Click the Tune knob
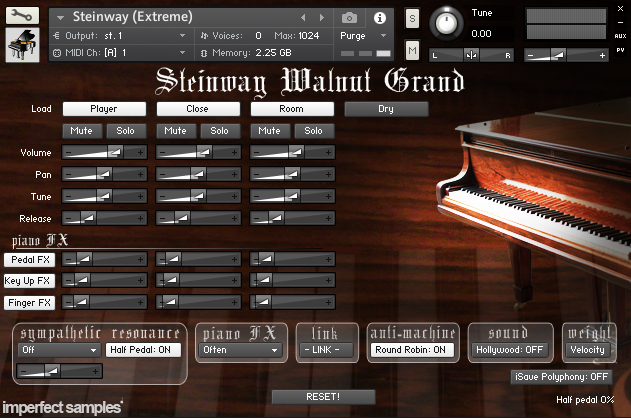Viewport: 631px width, 418px height. (446, 23)
